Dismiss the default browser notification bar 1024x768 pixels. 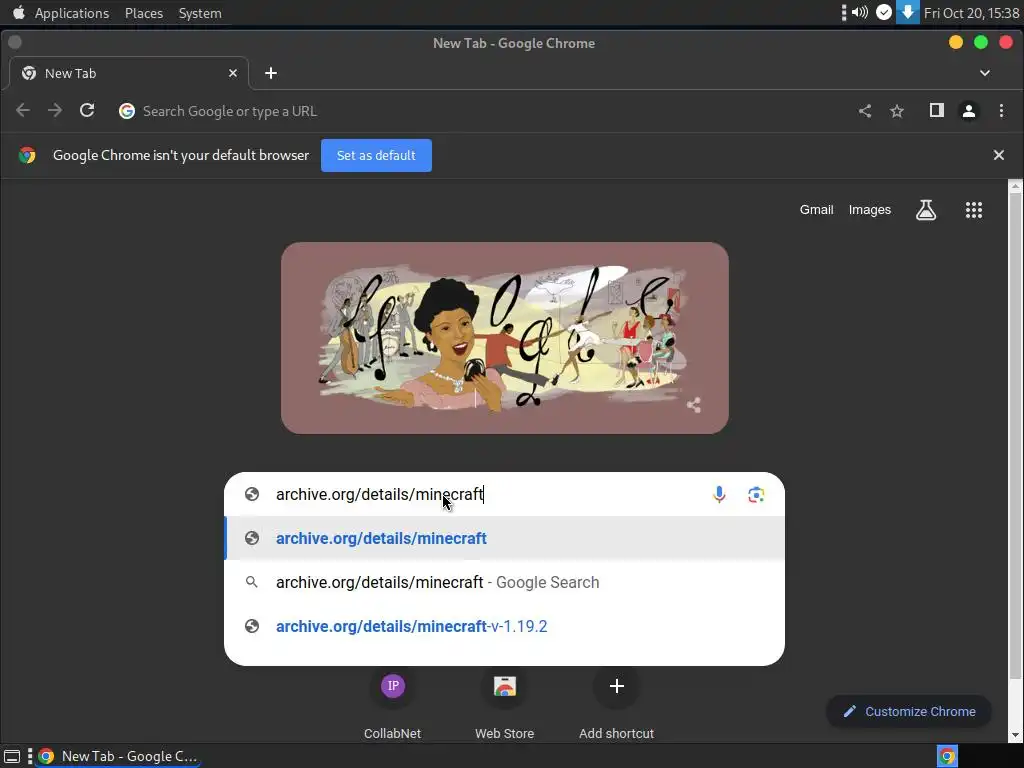[x=999, y=155]
